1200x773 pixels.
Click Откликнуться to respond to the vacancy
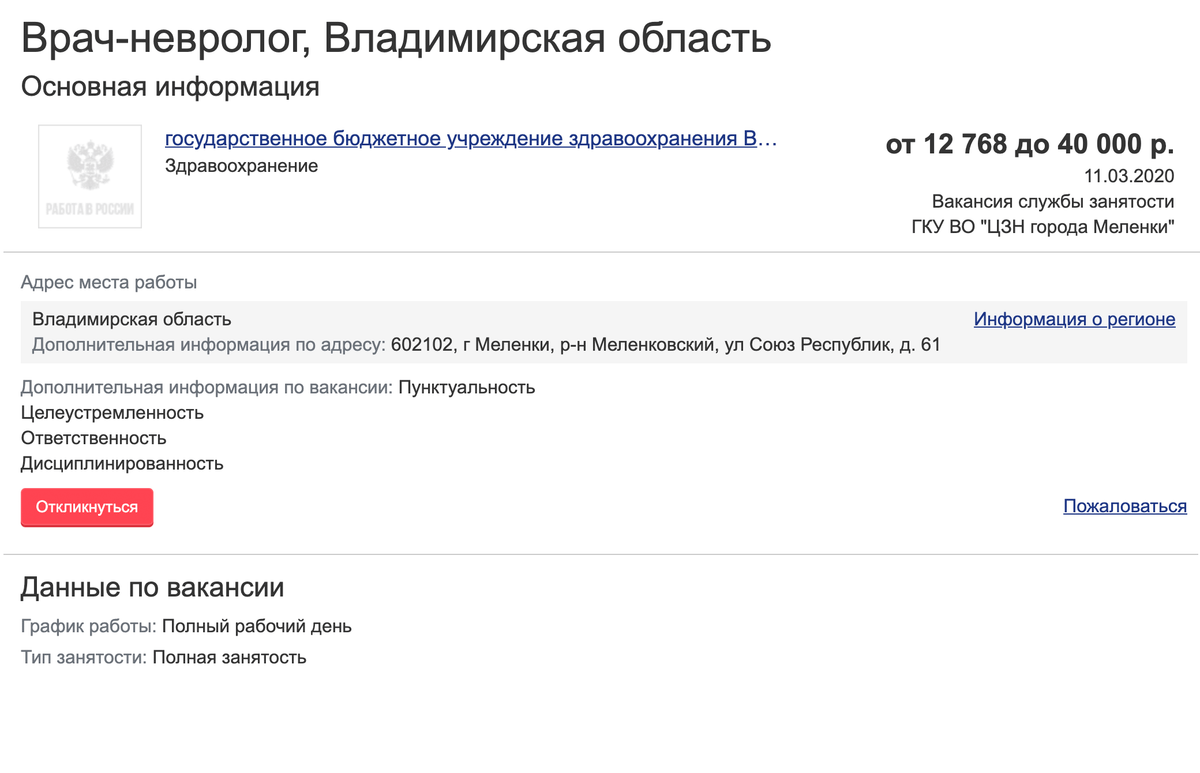click(86, 507)
